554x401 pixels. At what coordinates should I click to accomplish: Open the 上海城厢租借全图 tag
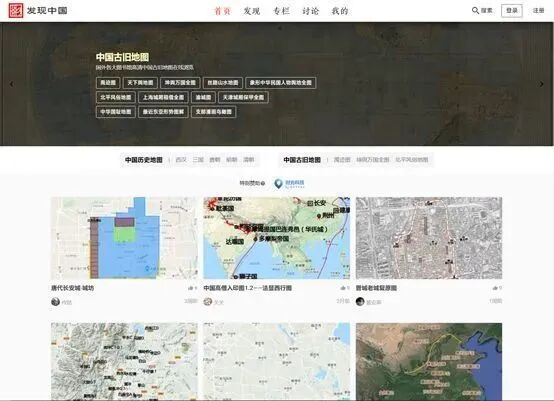coord(163,97)
